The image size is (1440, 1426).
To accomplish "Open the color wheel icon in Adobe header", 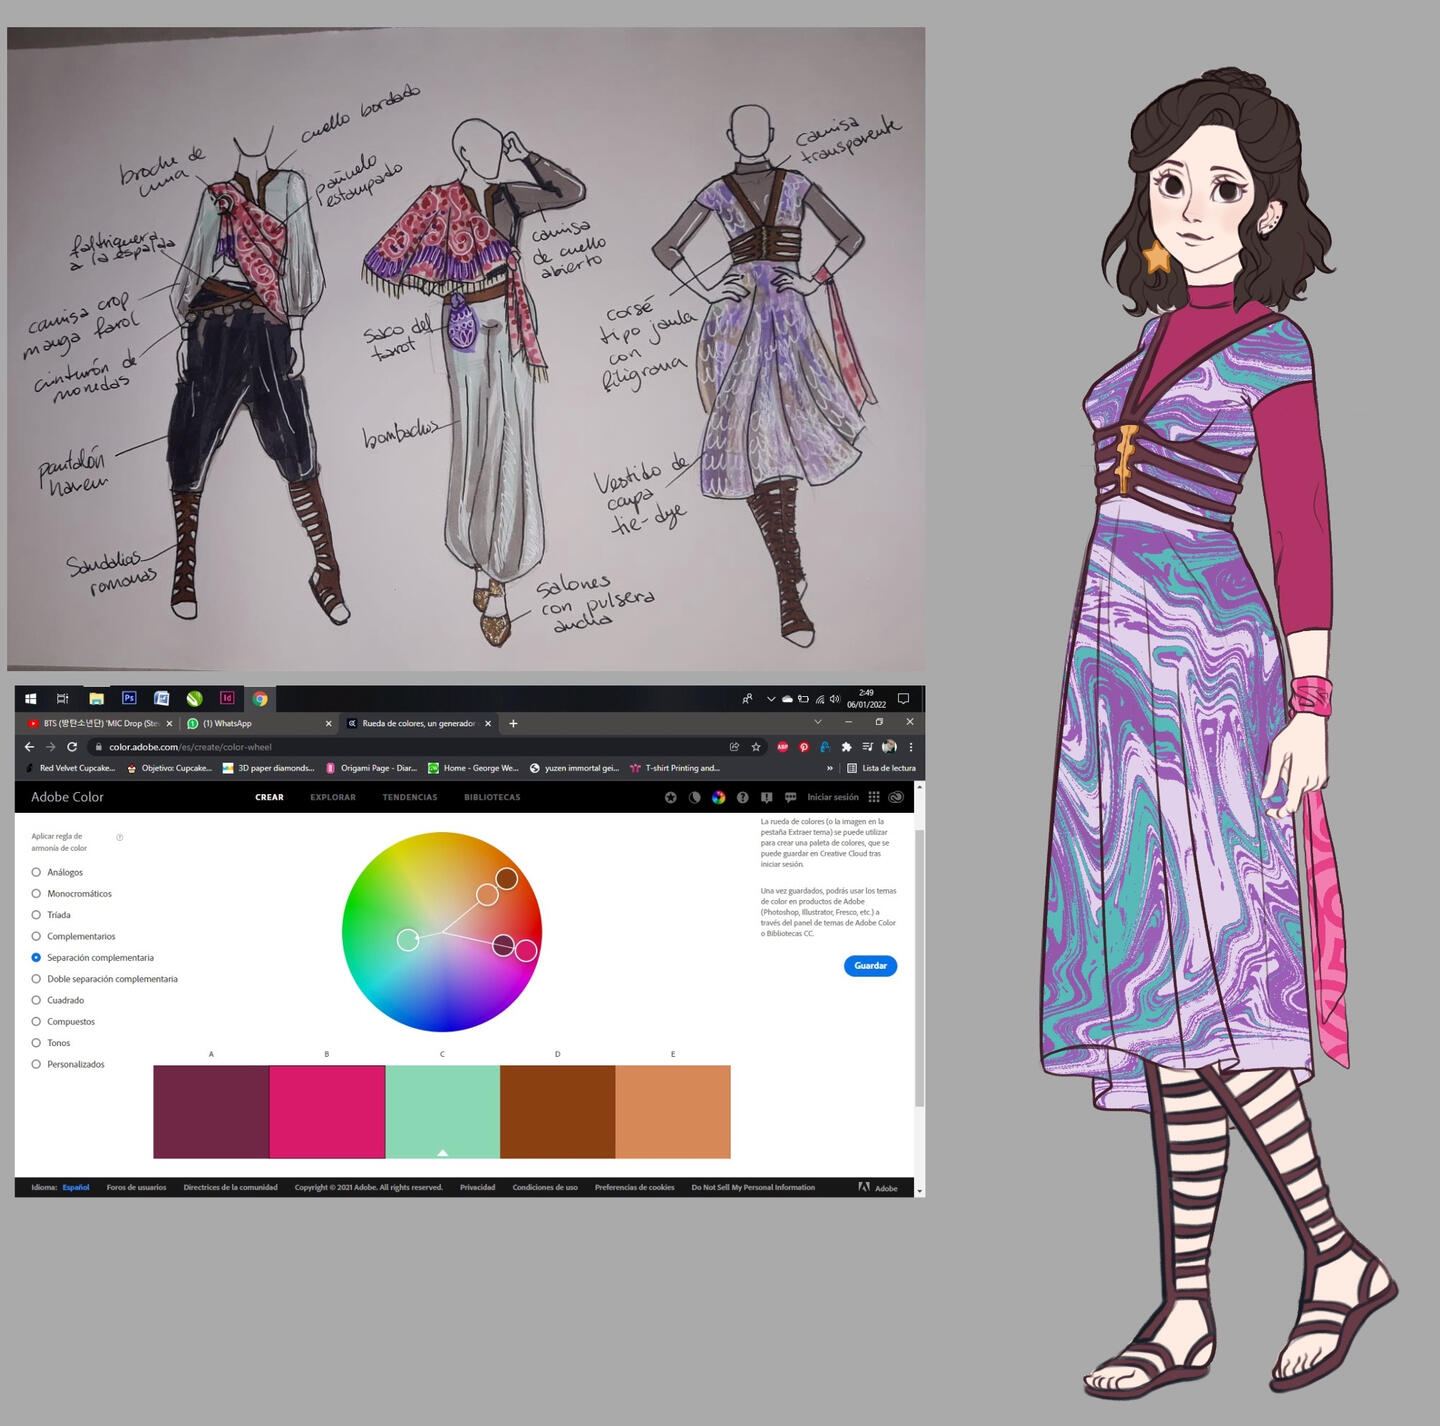I will [718, 797].
